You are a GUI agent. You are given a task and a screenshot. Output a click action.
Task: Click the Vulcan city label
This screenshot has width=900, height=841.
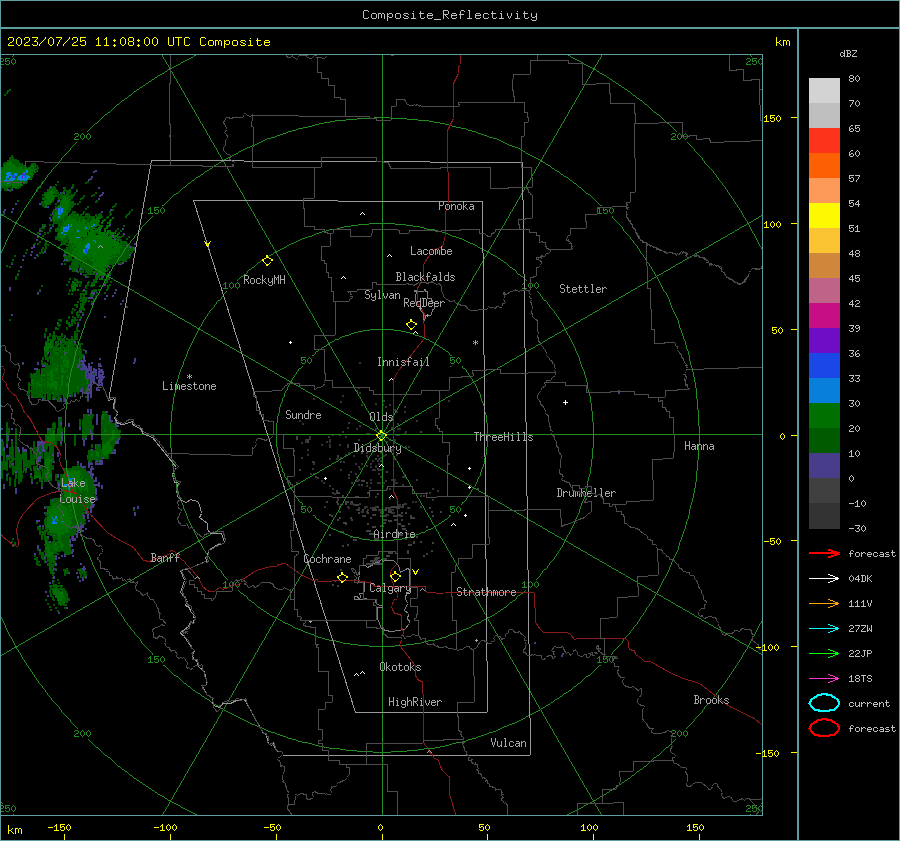[x=508, y=743]
